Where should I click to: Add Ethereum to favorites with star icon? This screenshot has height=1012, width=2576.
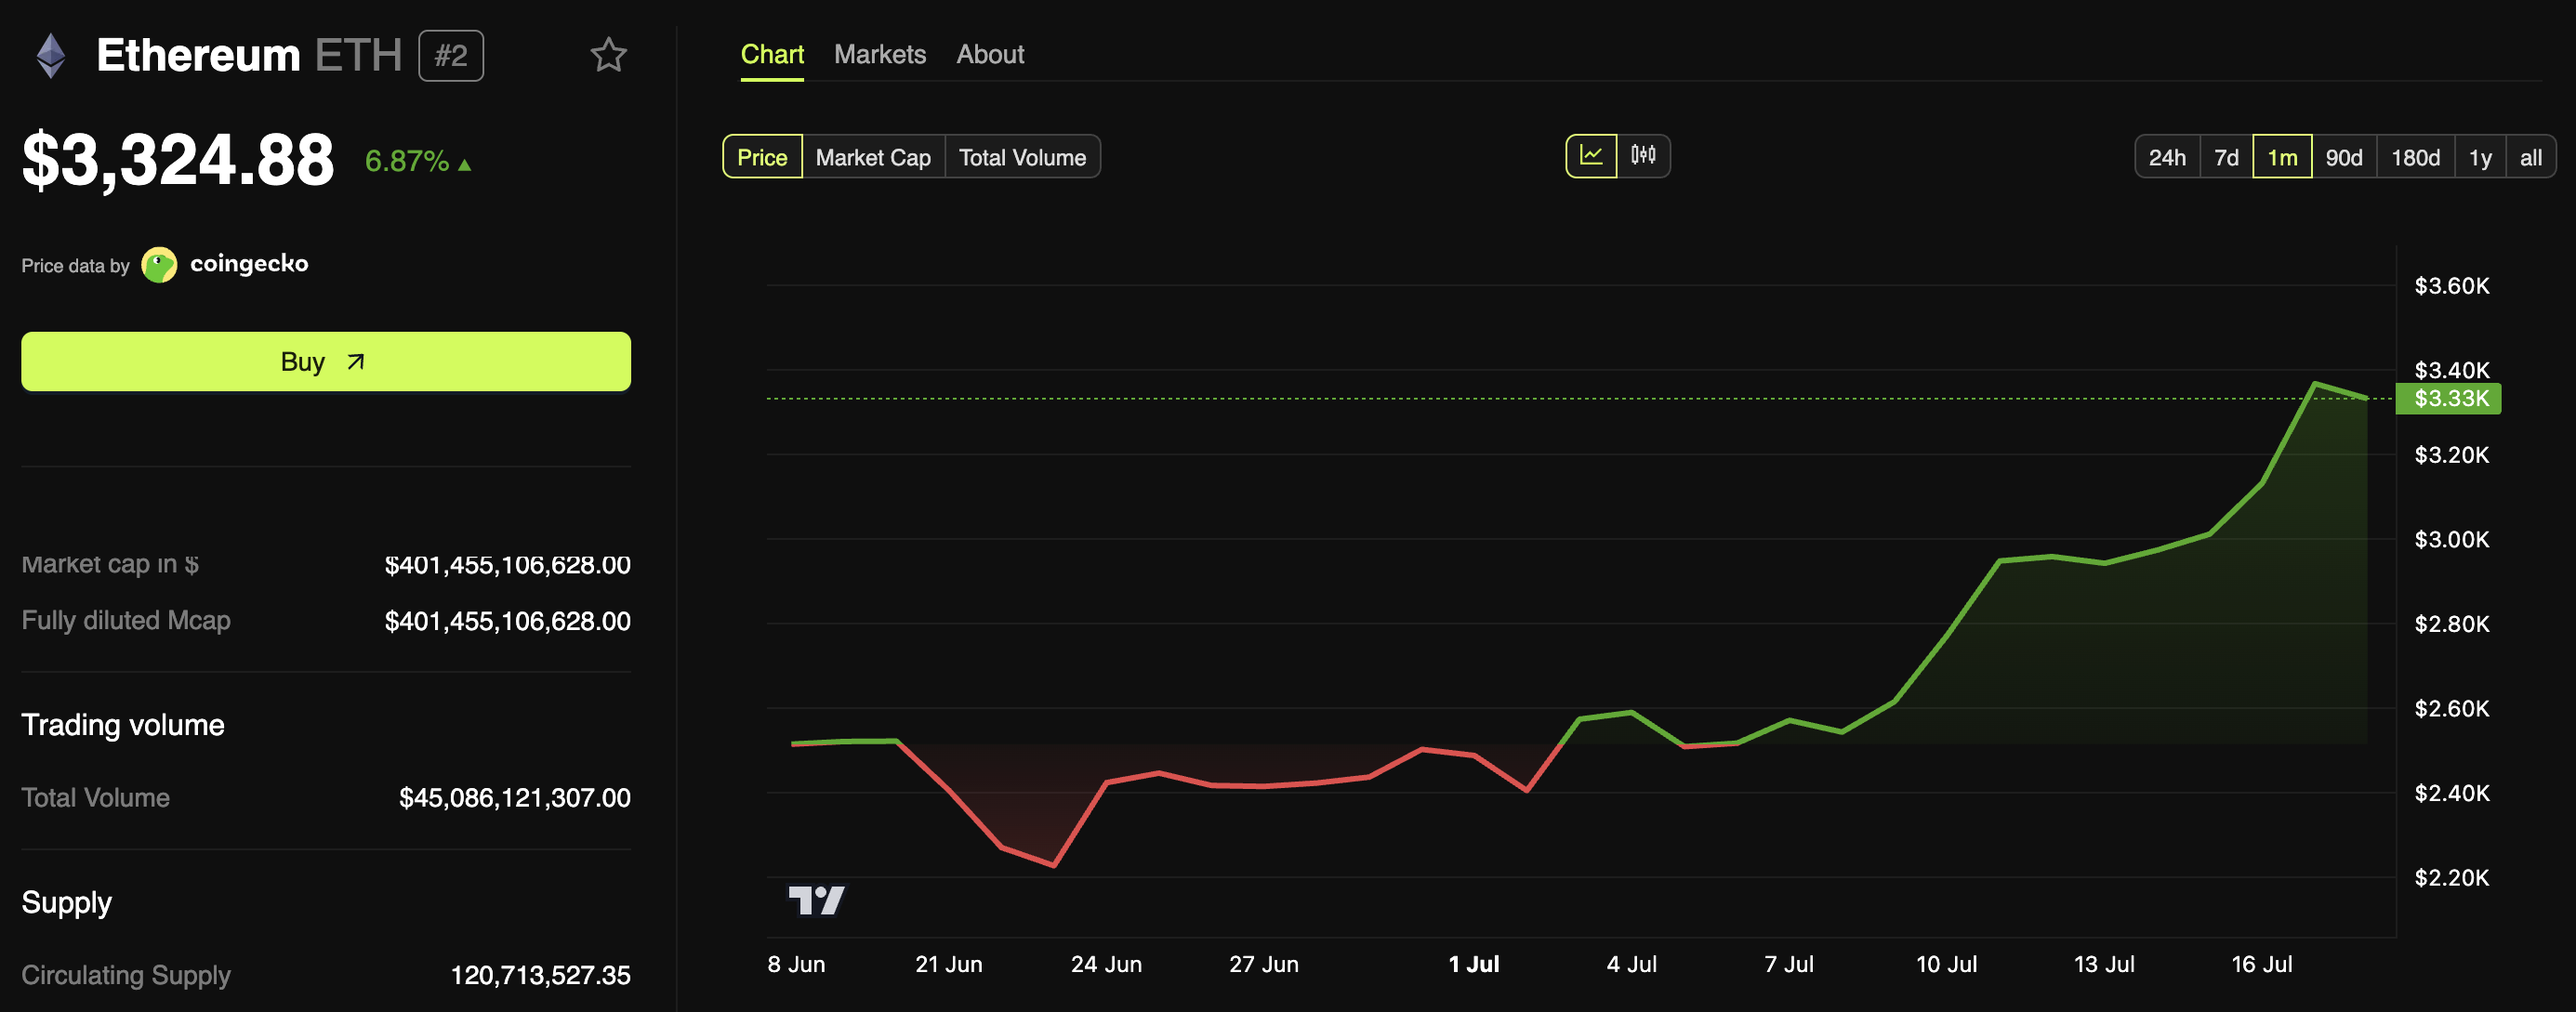point(608,55)
